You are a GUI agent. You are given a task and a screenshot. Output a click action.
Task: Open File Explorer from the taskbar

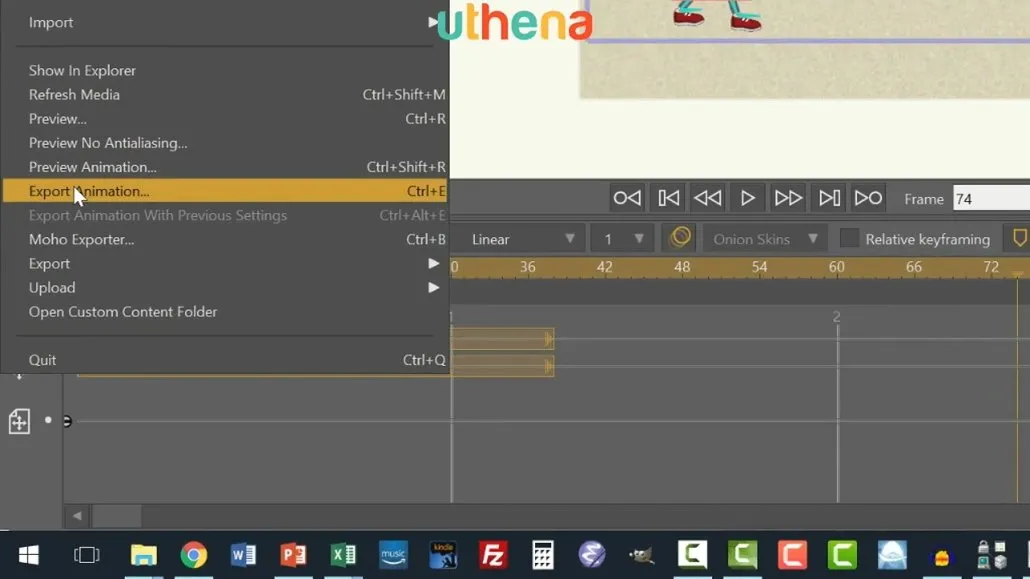click(143, 556)
